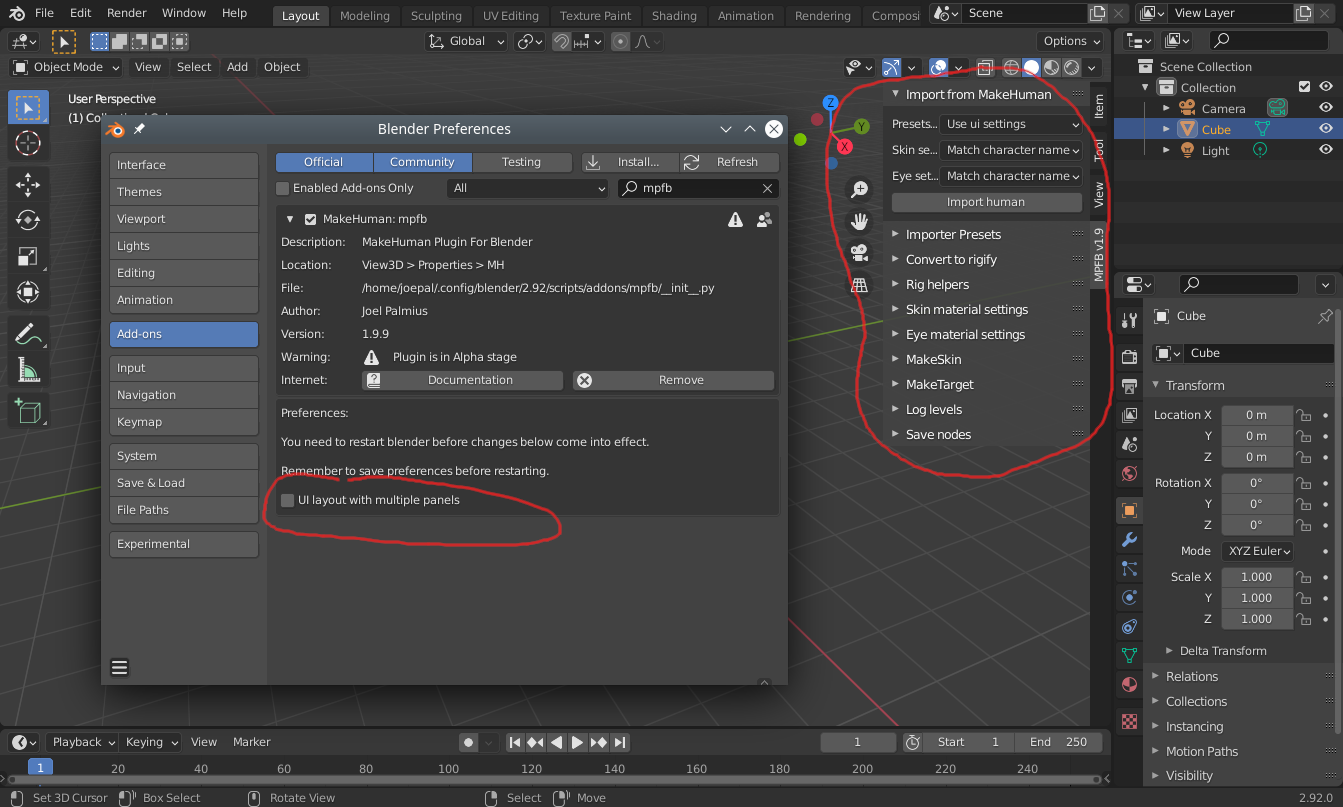The width and height of the screenshot is (1343, 807).
Task: Toggle camera view in viewport gizmo
Action: click(858, 253)
